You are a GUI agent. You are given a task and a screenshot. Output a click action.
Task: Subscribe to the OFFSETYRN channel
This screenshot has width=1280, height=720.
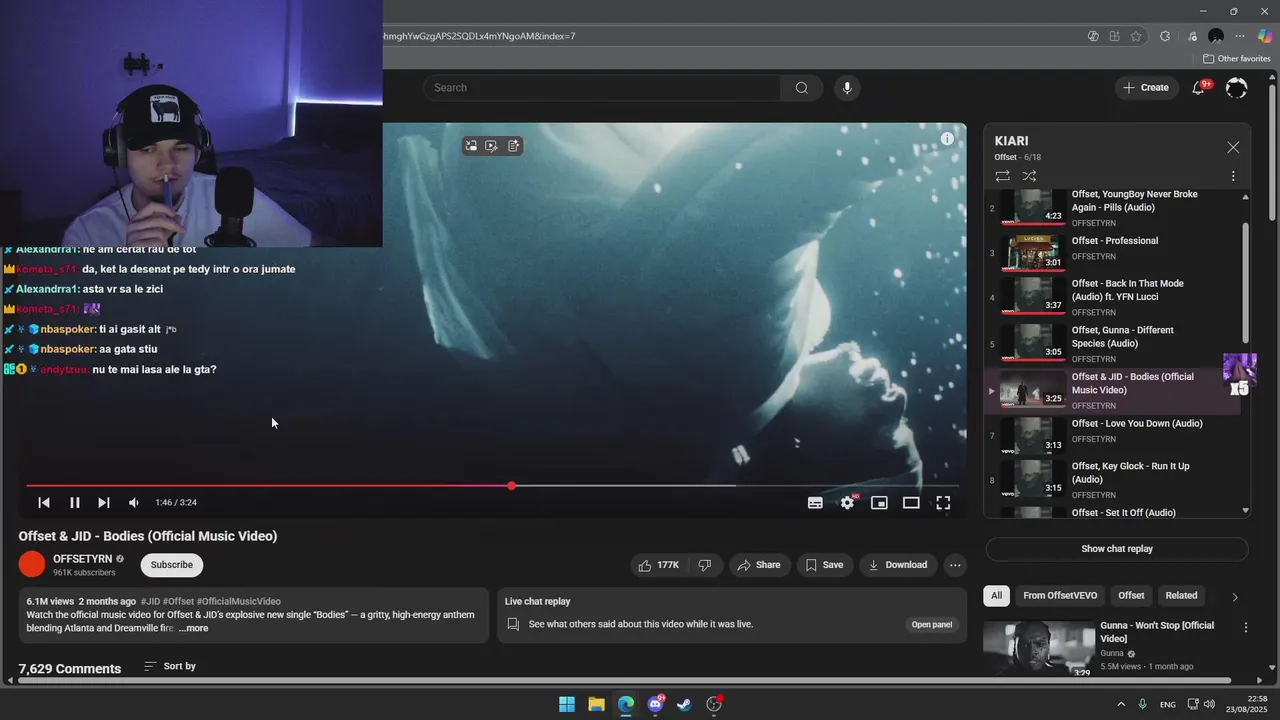[x=172, y=565]
